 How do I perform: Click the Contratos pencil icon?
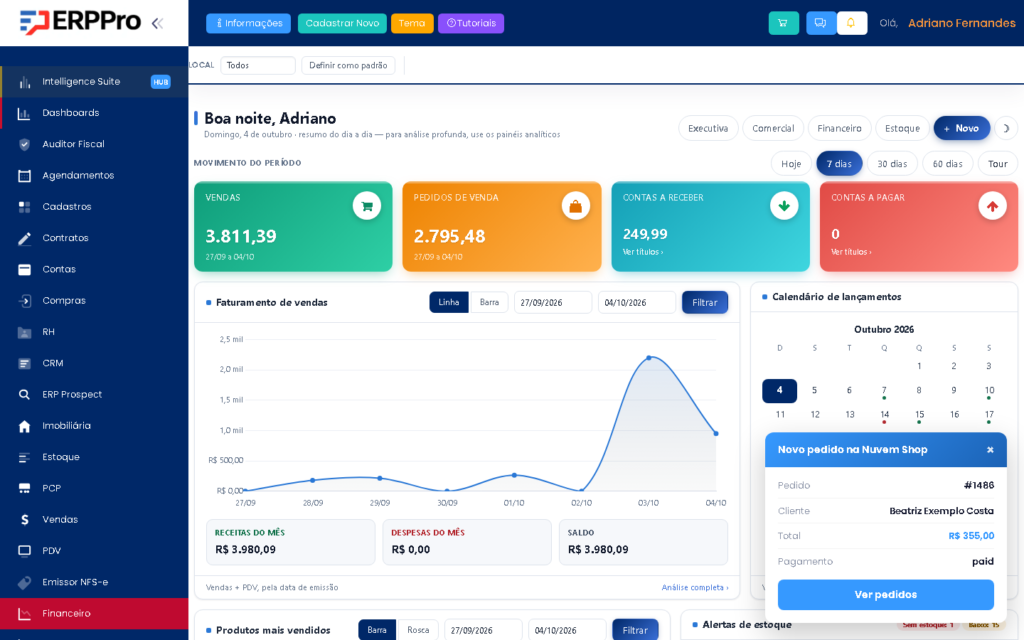point(24,238)
